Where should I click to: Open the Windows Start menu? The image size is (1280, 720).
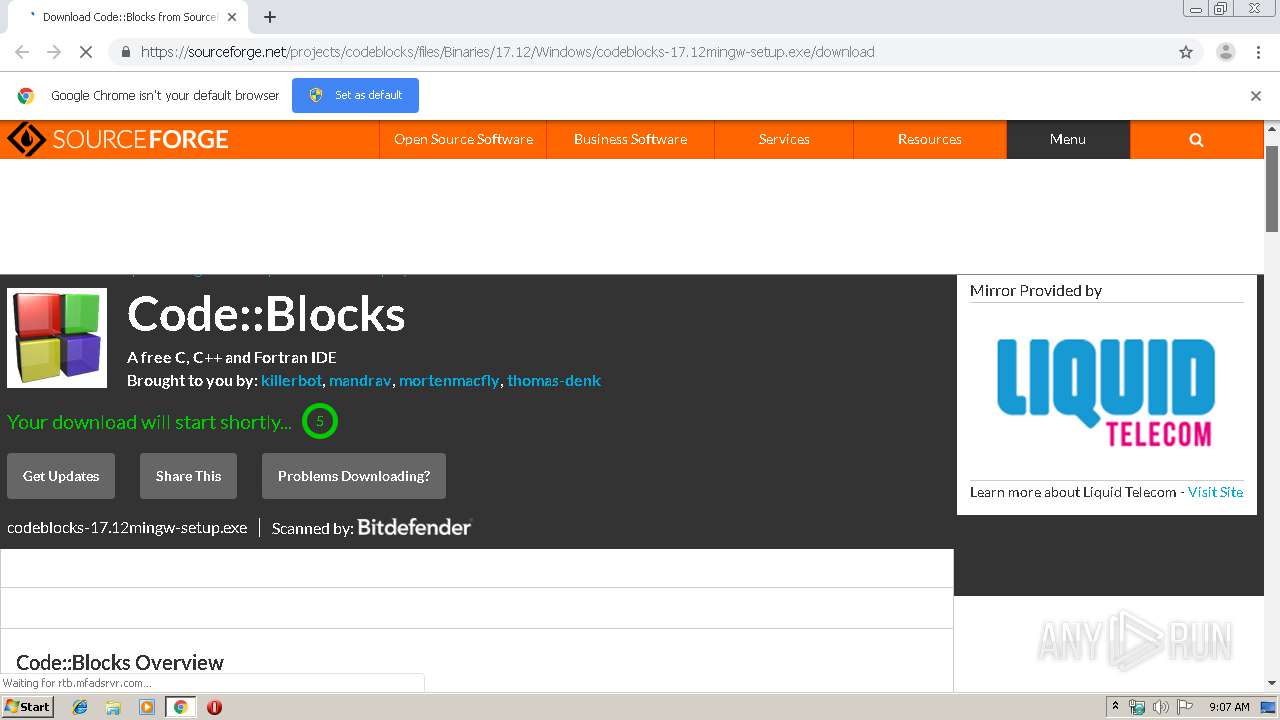(x=27, y=707)
